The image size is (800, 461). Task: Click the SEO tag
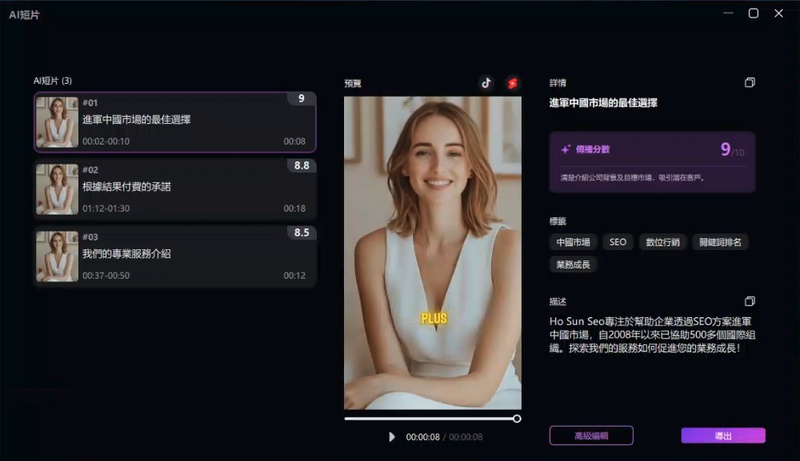pyautogui.click(x=618, y=242)
